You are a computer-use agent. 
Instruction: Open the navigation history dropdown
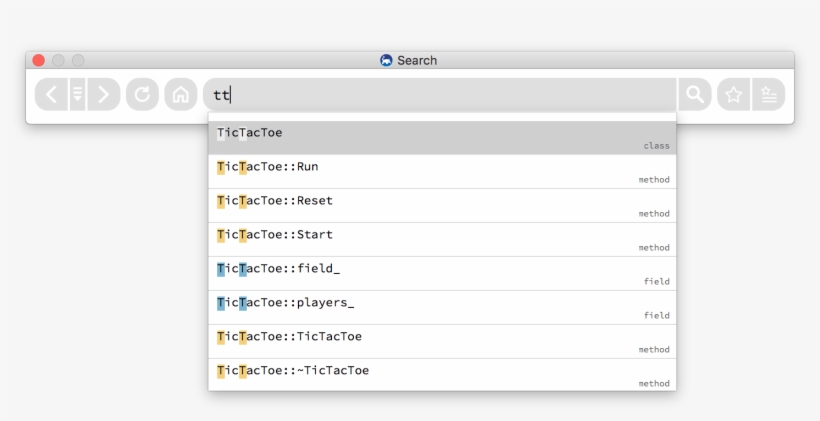coord(77,95)
